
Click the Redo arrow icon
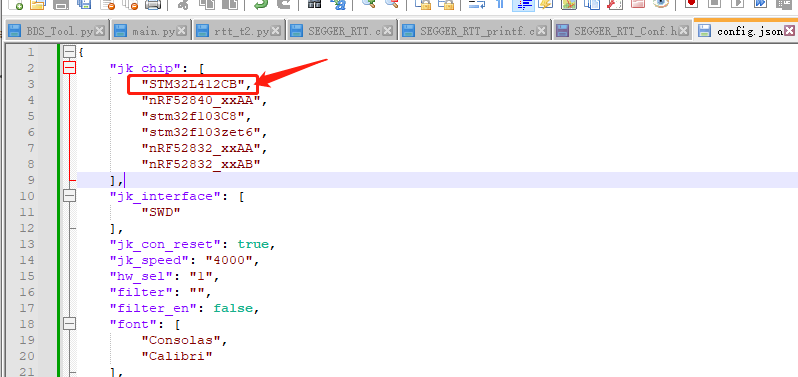283,4
